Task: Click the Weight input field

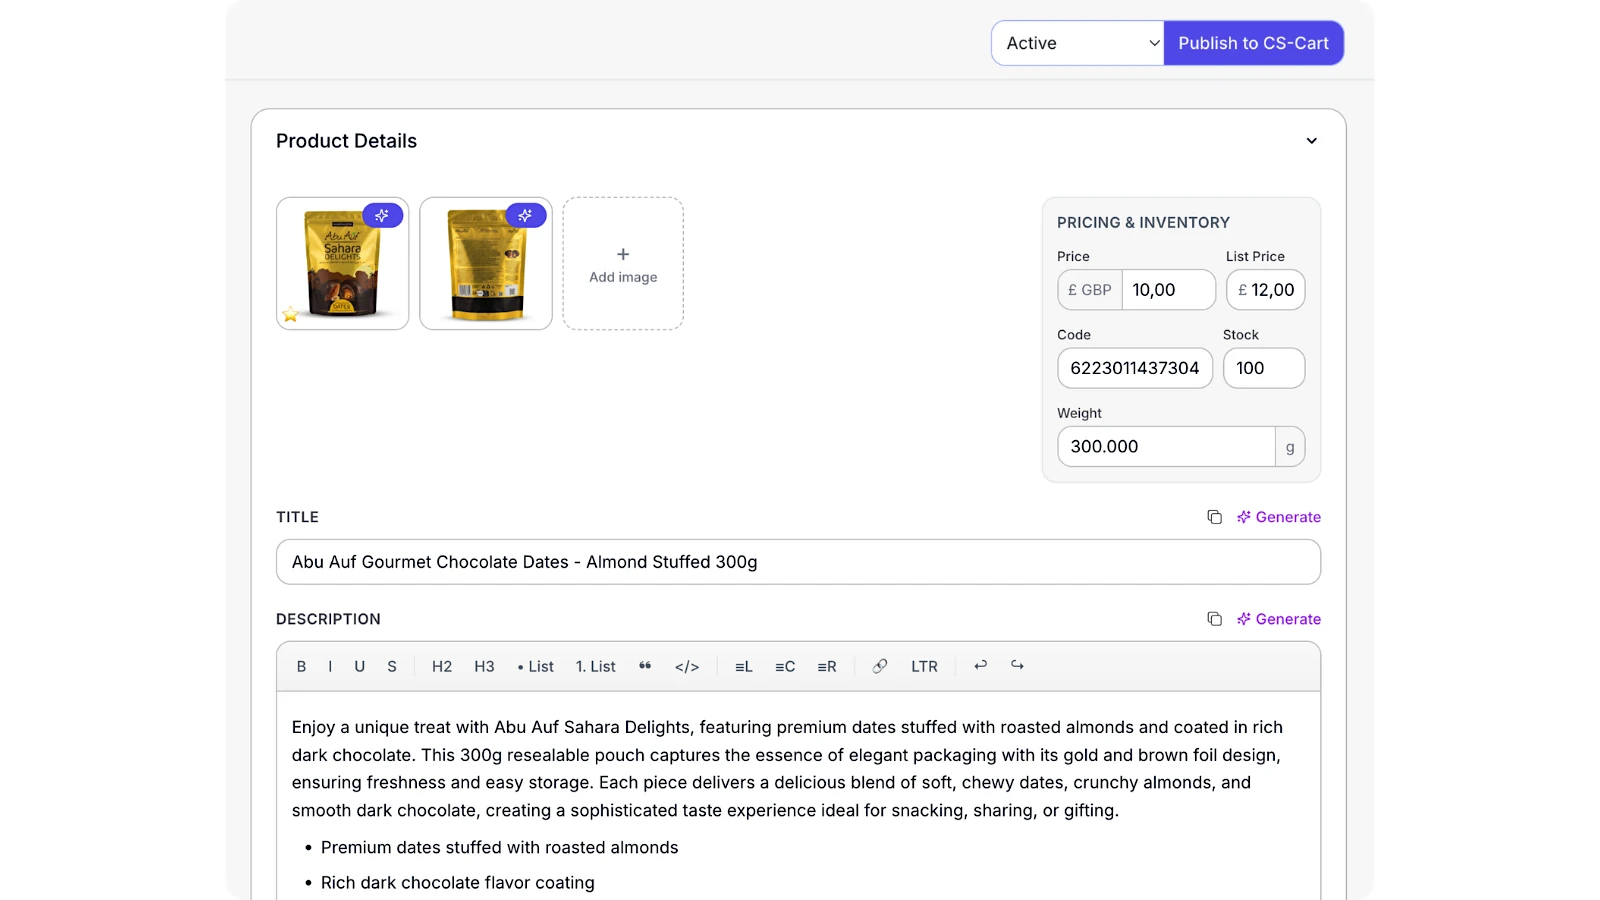Action: tap(1166, 446)
